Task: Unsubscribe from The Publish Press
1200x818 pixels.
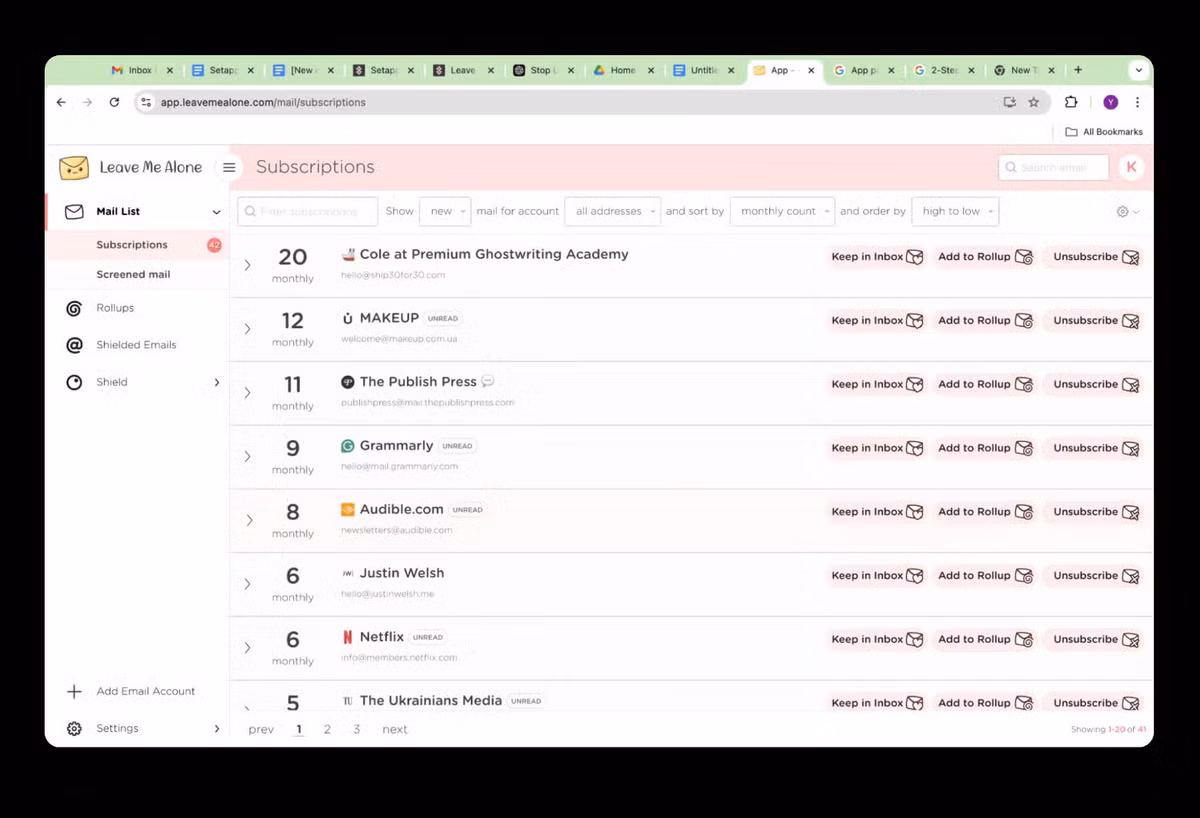Action: point(1093,384)
